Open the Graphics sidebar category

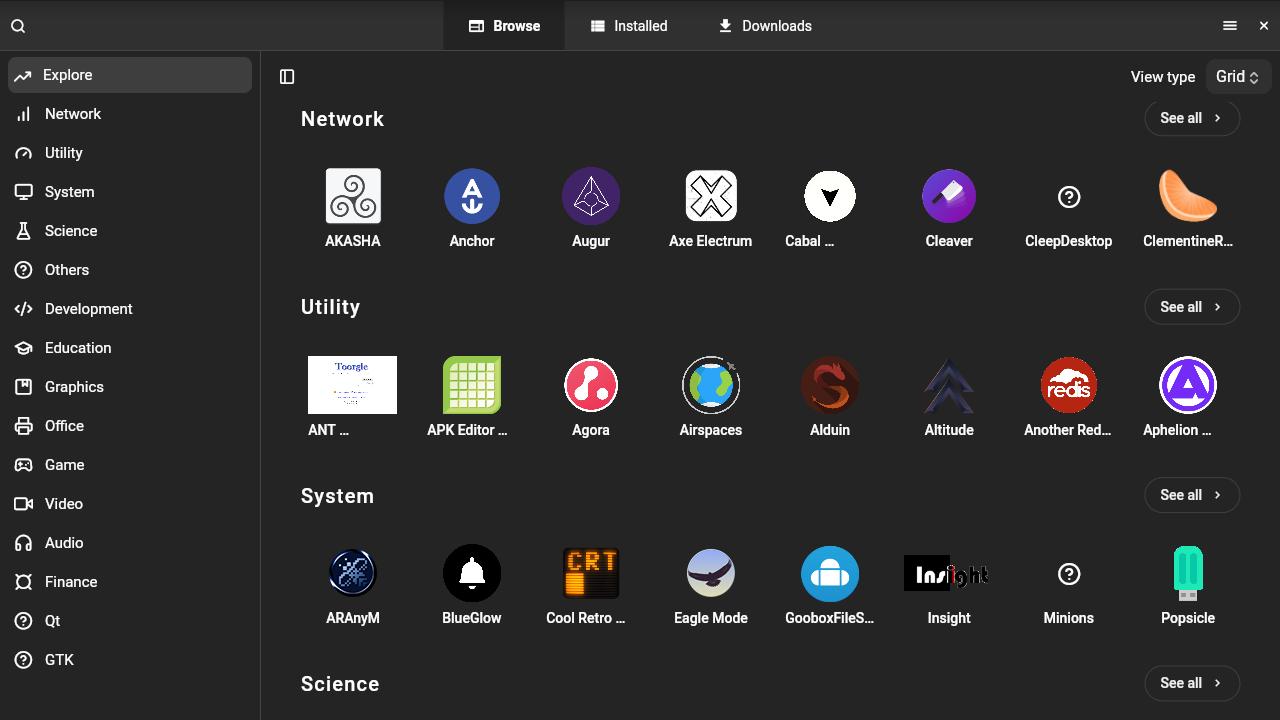click(x=130, y=387)
